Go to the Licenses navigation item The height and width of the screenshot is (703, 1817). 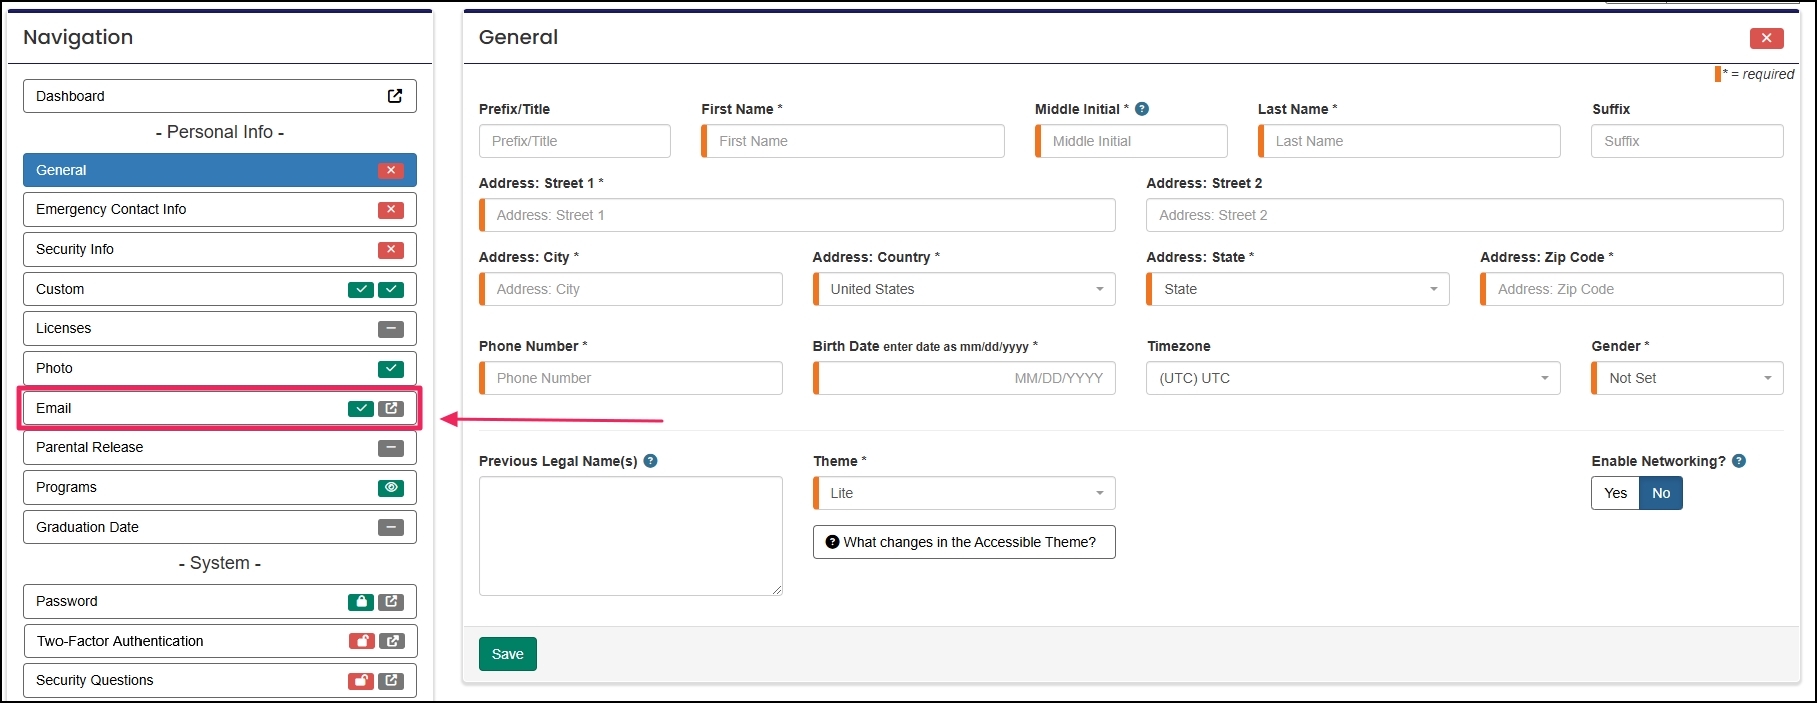click(x=200, y=329)
